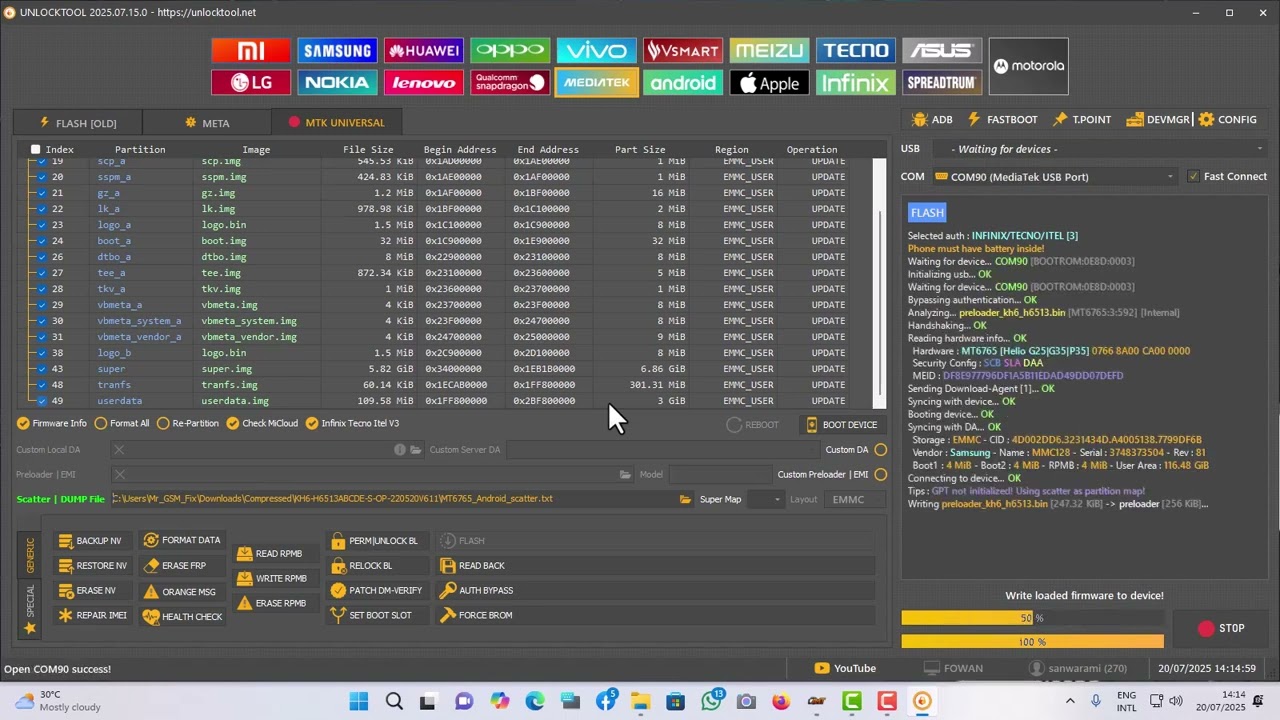Switch to the MTK UNIVERSAL tab
The height and width of the screenshot is (720, 1280).
tap(336, 123)
